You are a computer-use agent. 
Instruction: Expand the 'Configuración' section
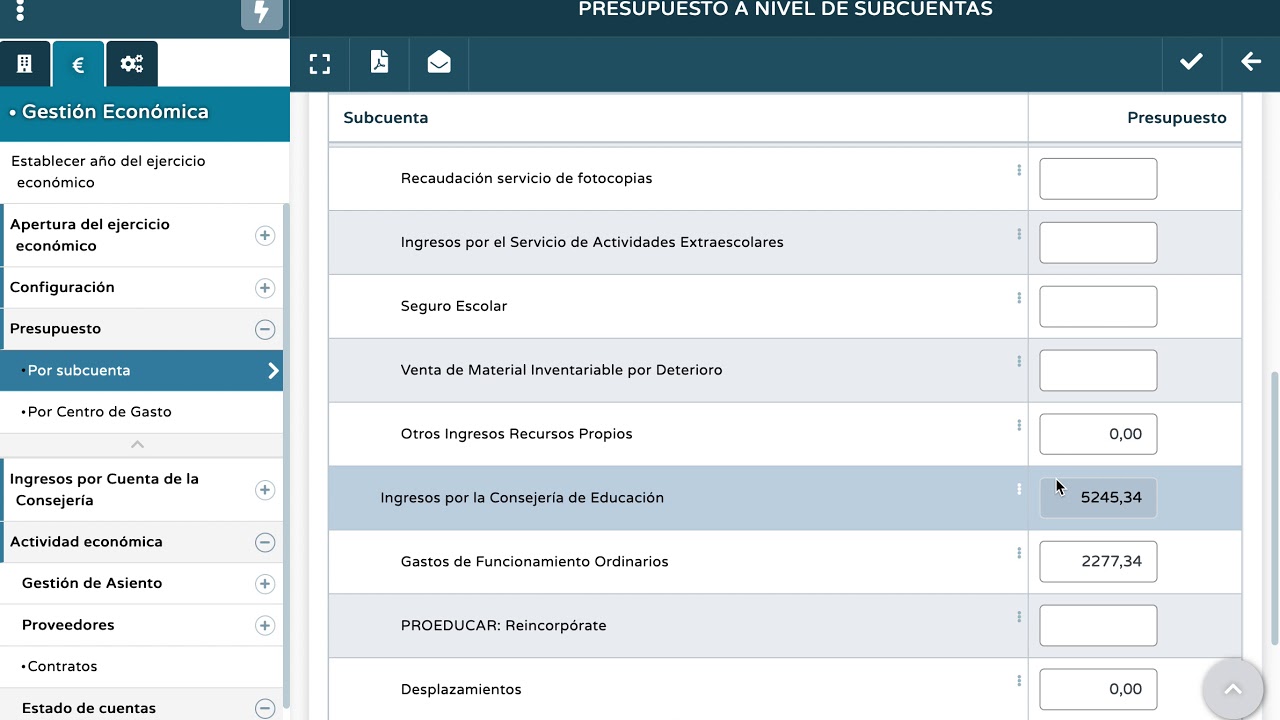tap(265, 288)
